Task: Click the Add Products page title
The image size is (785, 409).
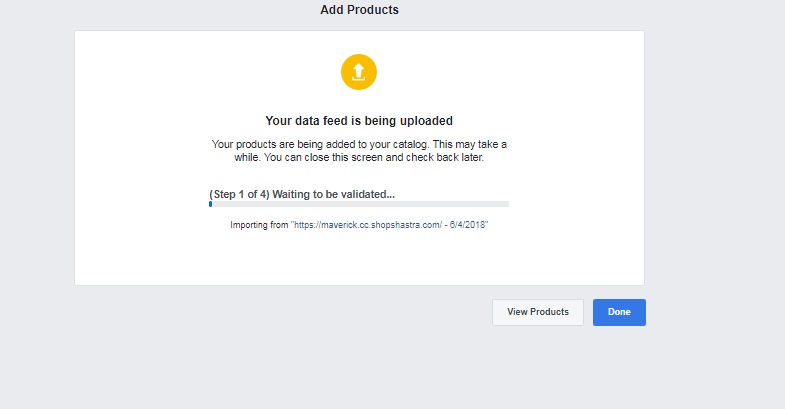Action: (359, 10)
